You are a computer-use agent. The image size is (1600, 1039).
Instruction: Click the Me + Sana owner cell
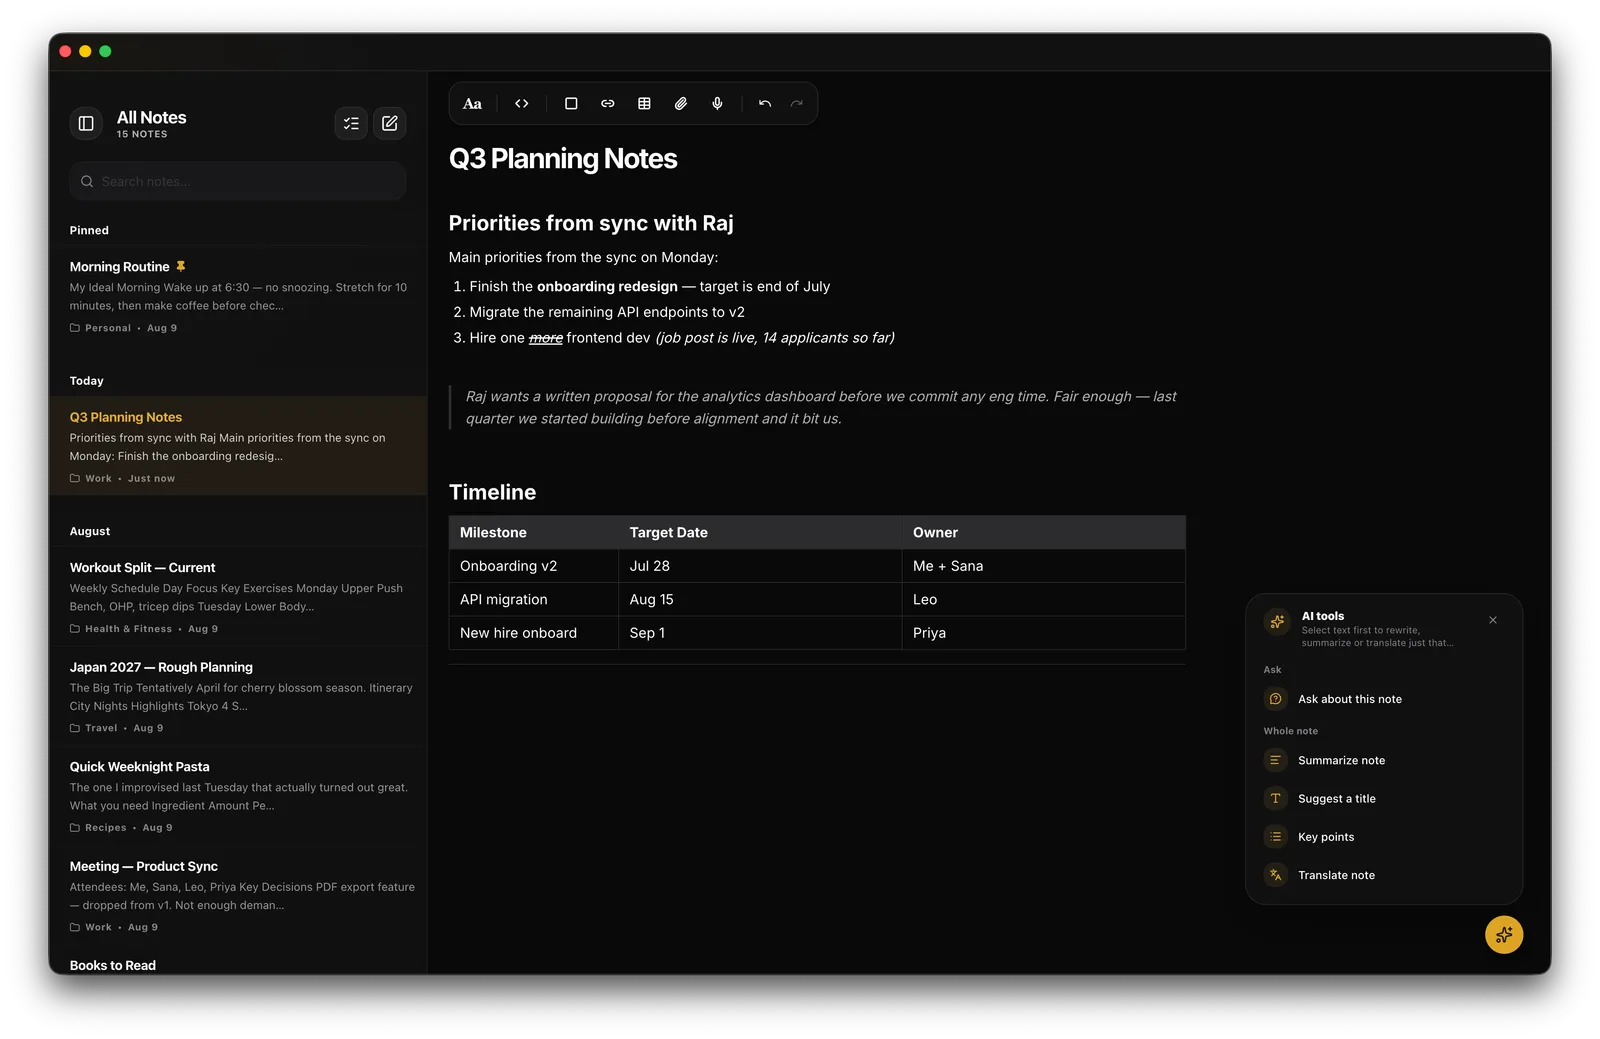(1043, 566)
